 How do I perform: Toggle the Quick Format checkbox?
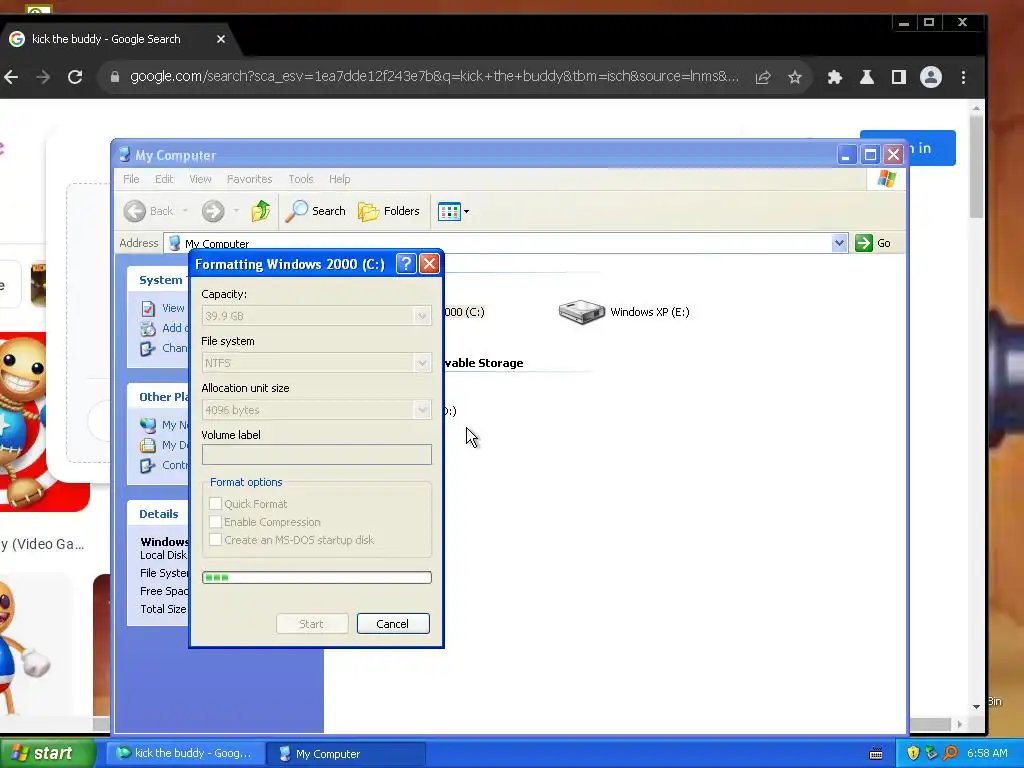tap(215, 504)
